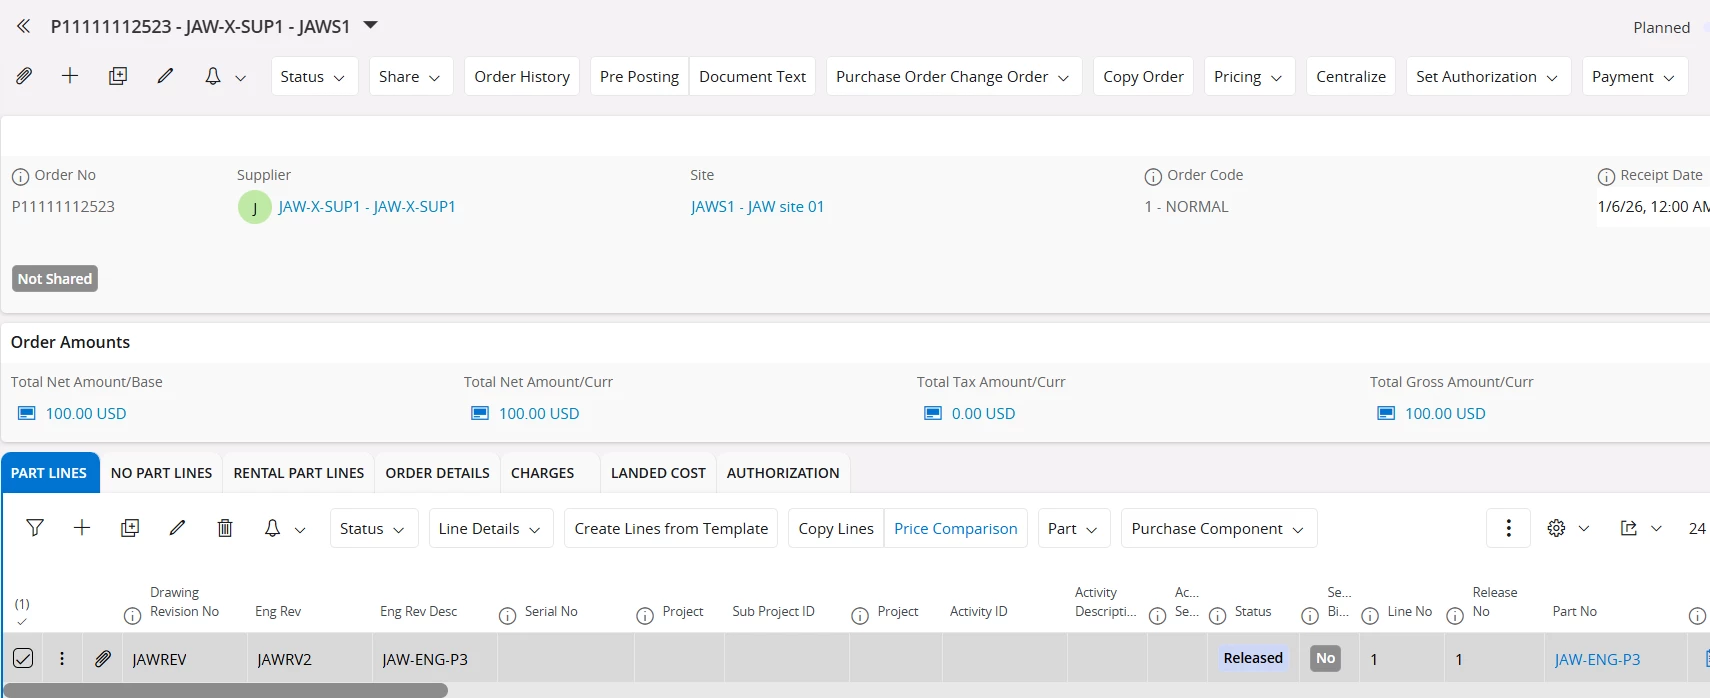This screenshot has width=1710, height=698.
Task: Click the Price Comparison button
Action: click(955, 529)
